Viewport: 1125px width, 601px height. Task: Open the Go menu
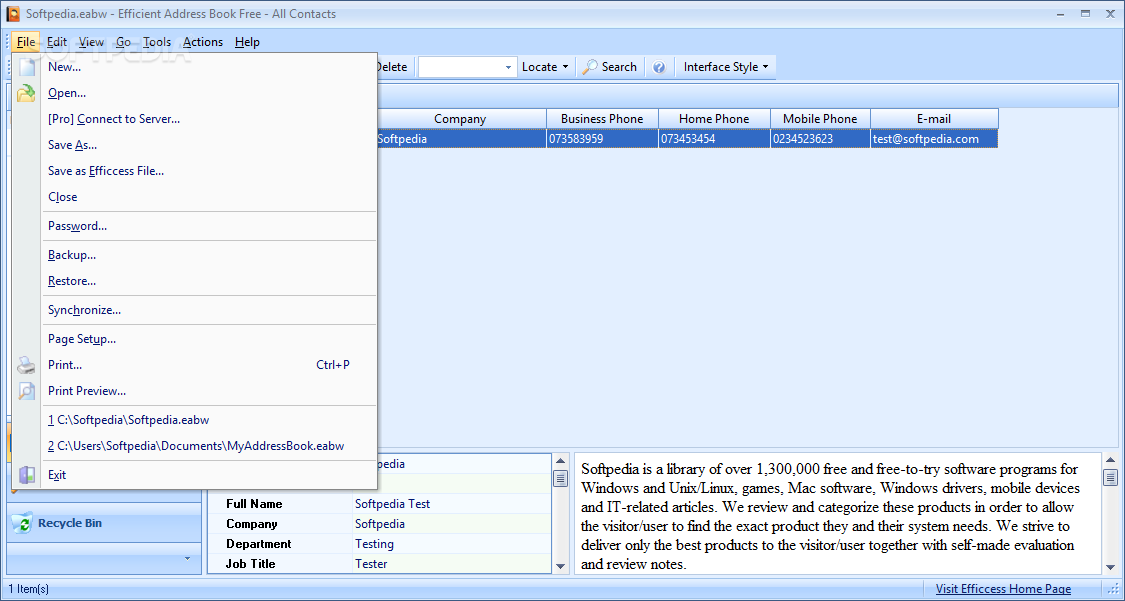click(x=123, y=42)
